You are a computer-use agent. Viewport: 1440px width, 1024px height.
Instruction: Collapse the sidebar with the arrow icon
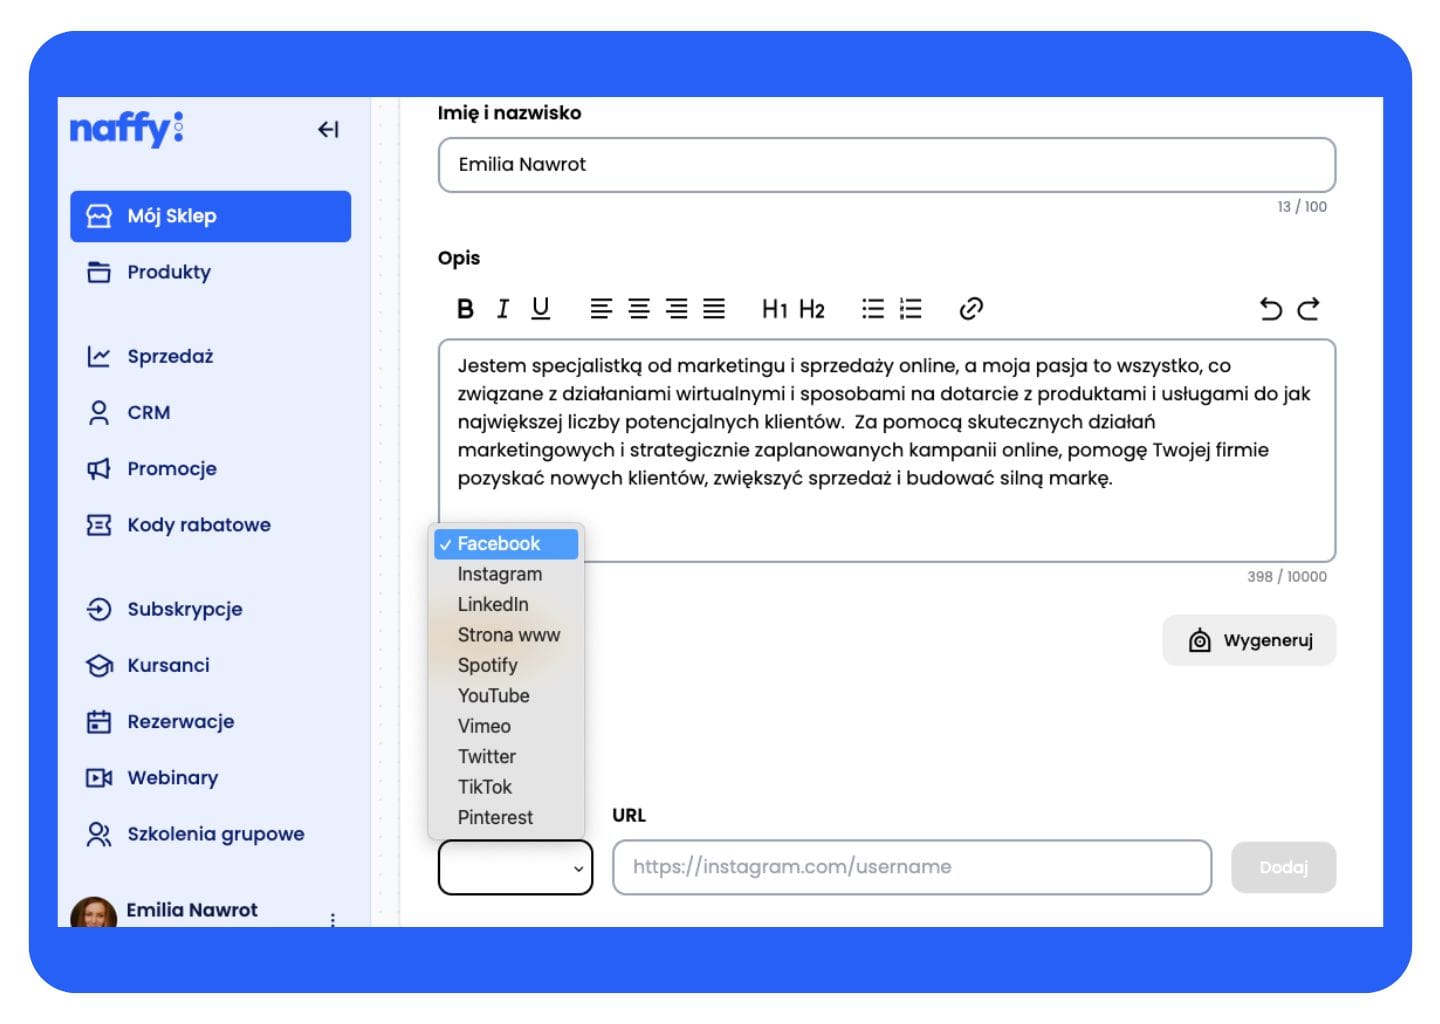click(x=328, y=129)
